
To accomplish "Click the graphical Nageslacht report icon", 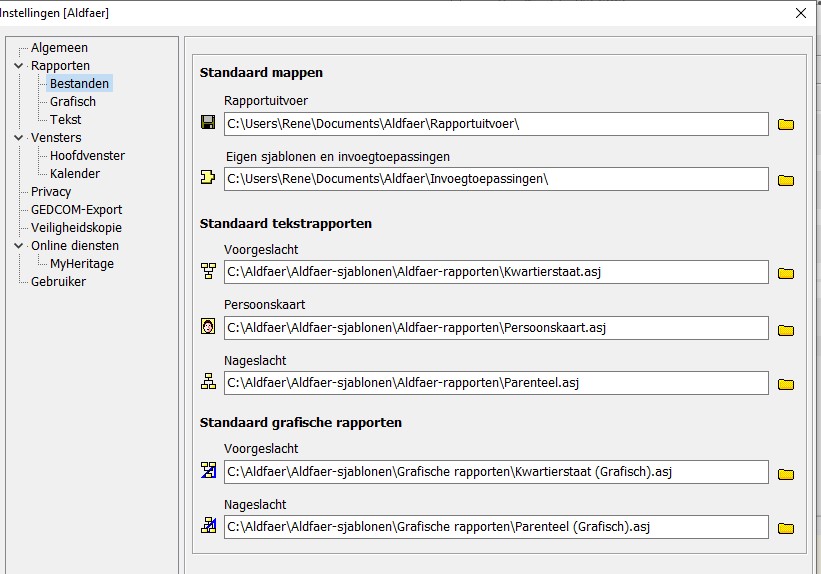I will tap(208, 526).
